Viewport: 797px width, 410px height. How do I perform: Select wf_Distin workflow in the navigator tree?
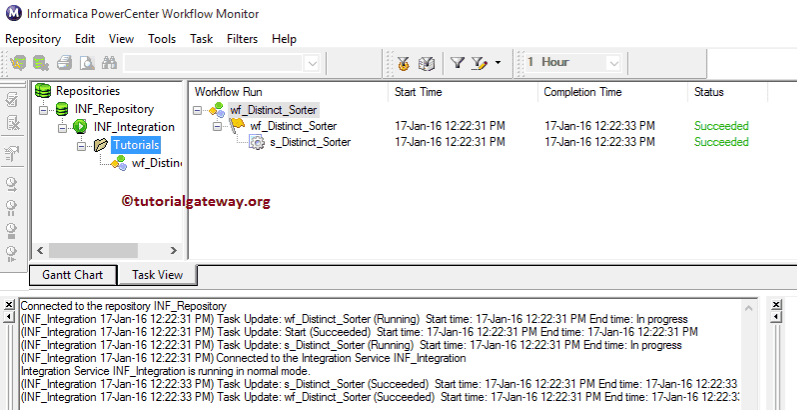[156, 163]
